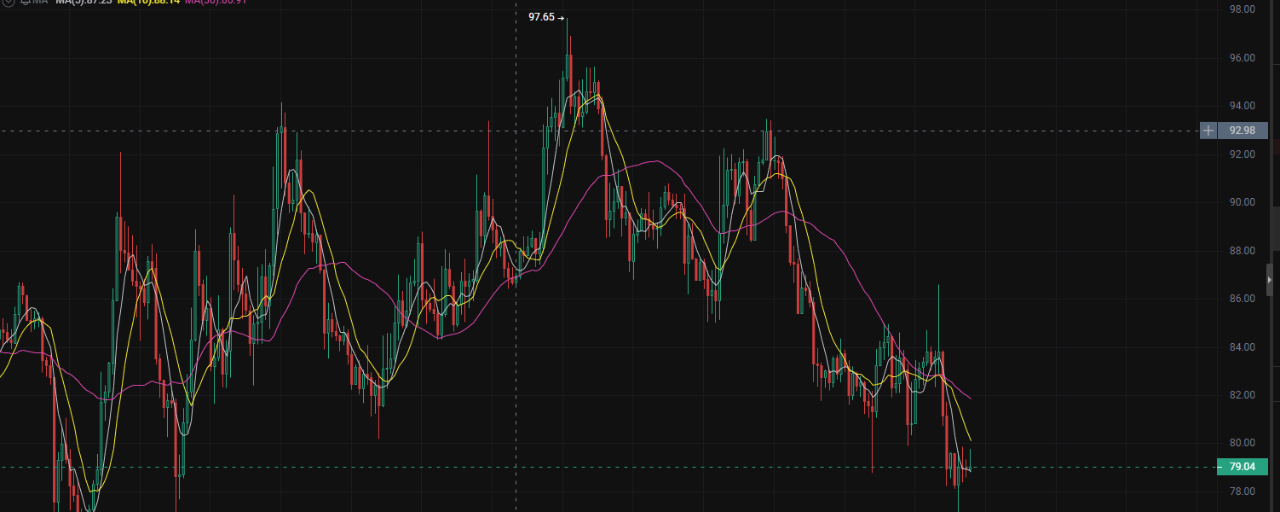The width and height of the screenshot is (1280, 512).
Task: Select the 92.98 crosshair price label
Action: [1242, 130]
